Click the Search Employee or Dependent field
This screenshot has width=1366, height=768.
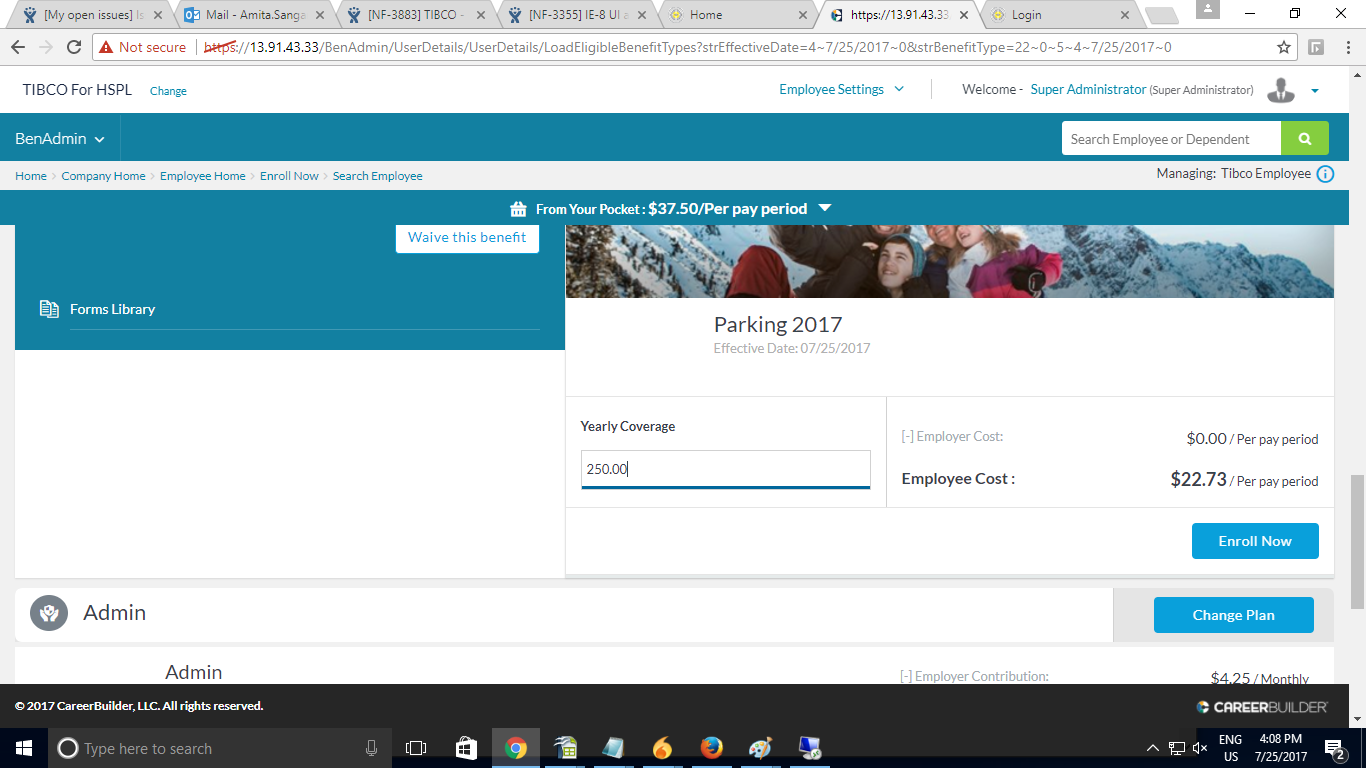[x=1171, y=139]
